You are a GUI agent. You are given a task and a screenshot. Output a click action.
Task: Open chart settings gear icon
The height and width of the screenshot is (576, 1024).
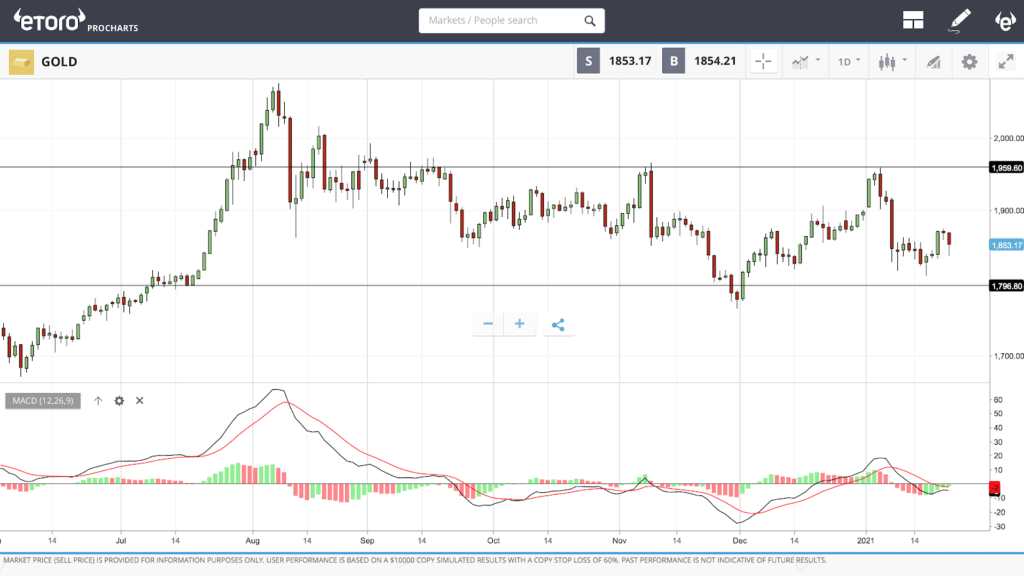tap(969, 62)
